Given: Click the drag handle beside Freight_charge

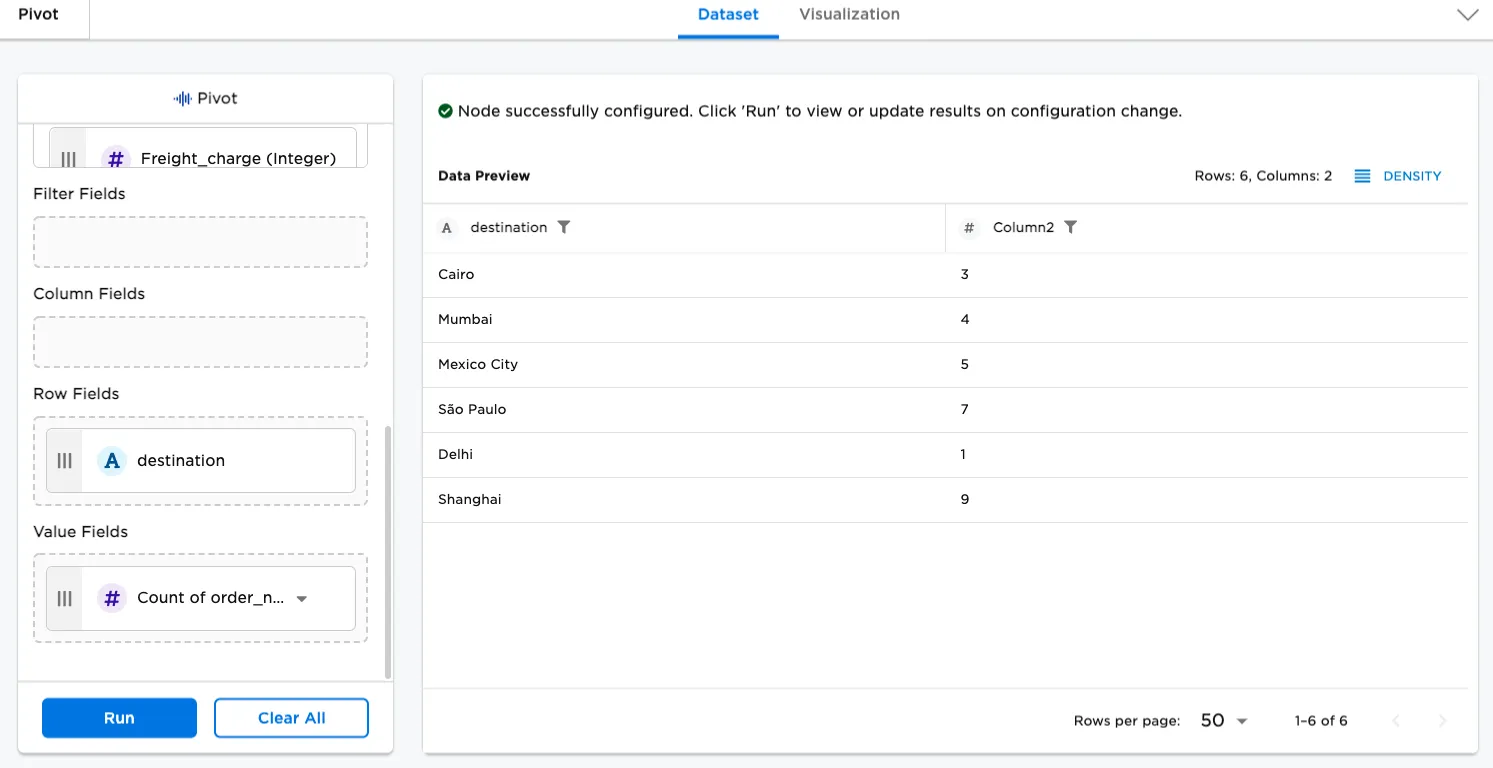Looking at the screenshot, I should coord(68,158).
